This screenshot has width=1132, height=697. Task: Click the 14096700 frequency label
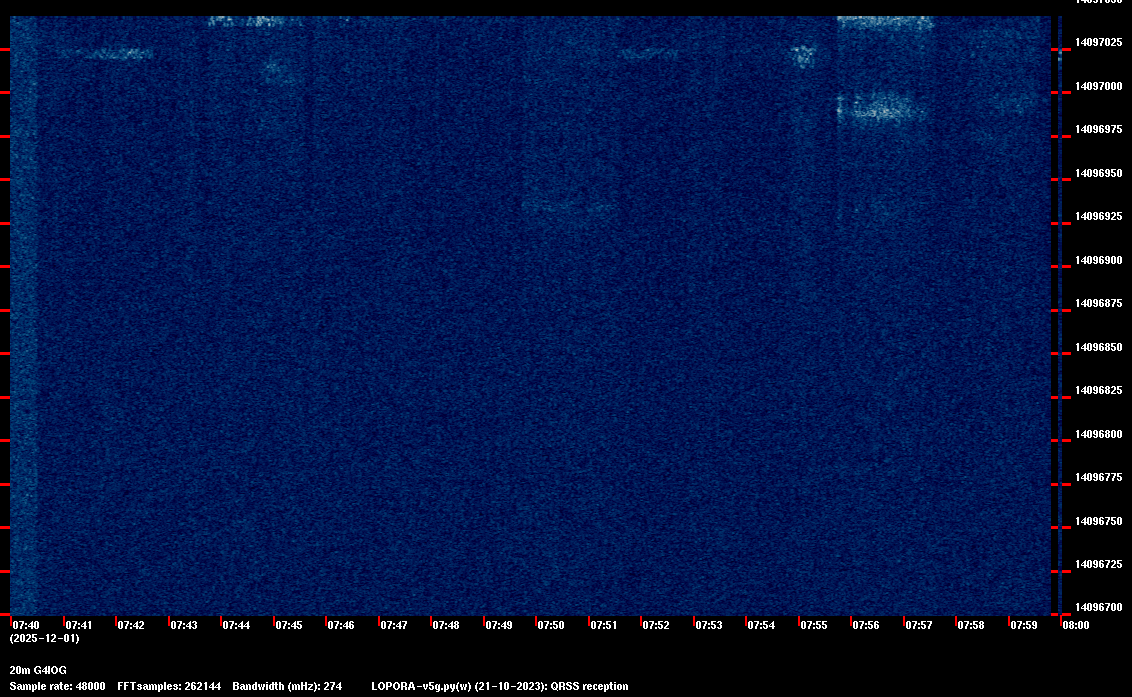(x=1099, y=607)
